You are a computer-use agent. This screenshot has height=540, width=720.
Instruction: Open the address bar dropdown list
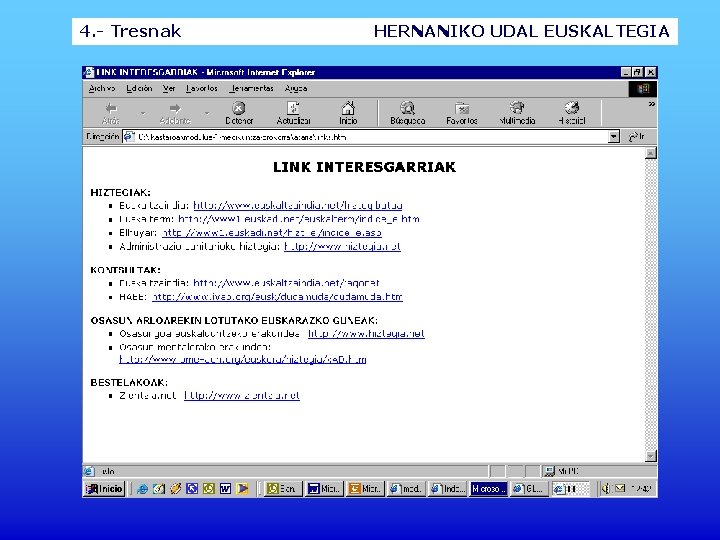pyautogui.click(x=613, y=137)
